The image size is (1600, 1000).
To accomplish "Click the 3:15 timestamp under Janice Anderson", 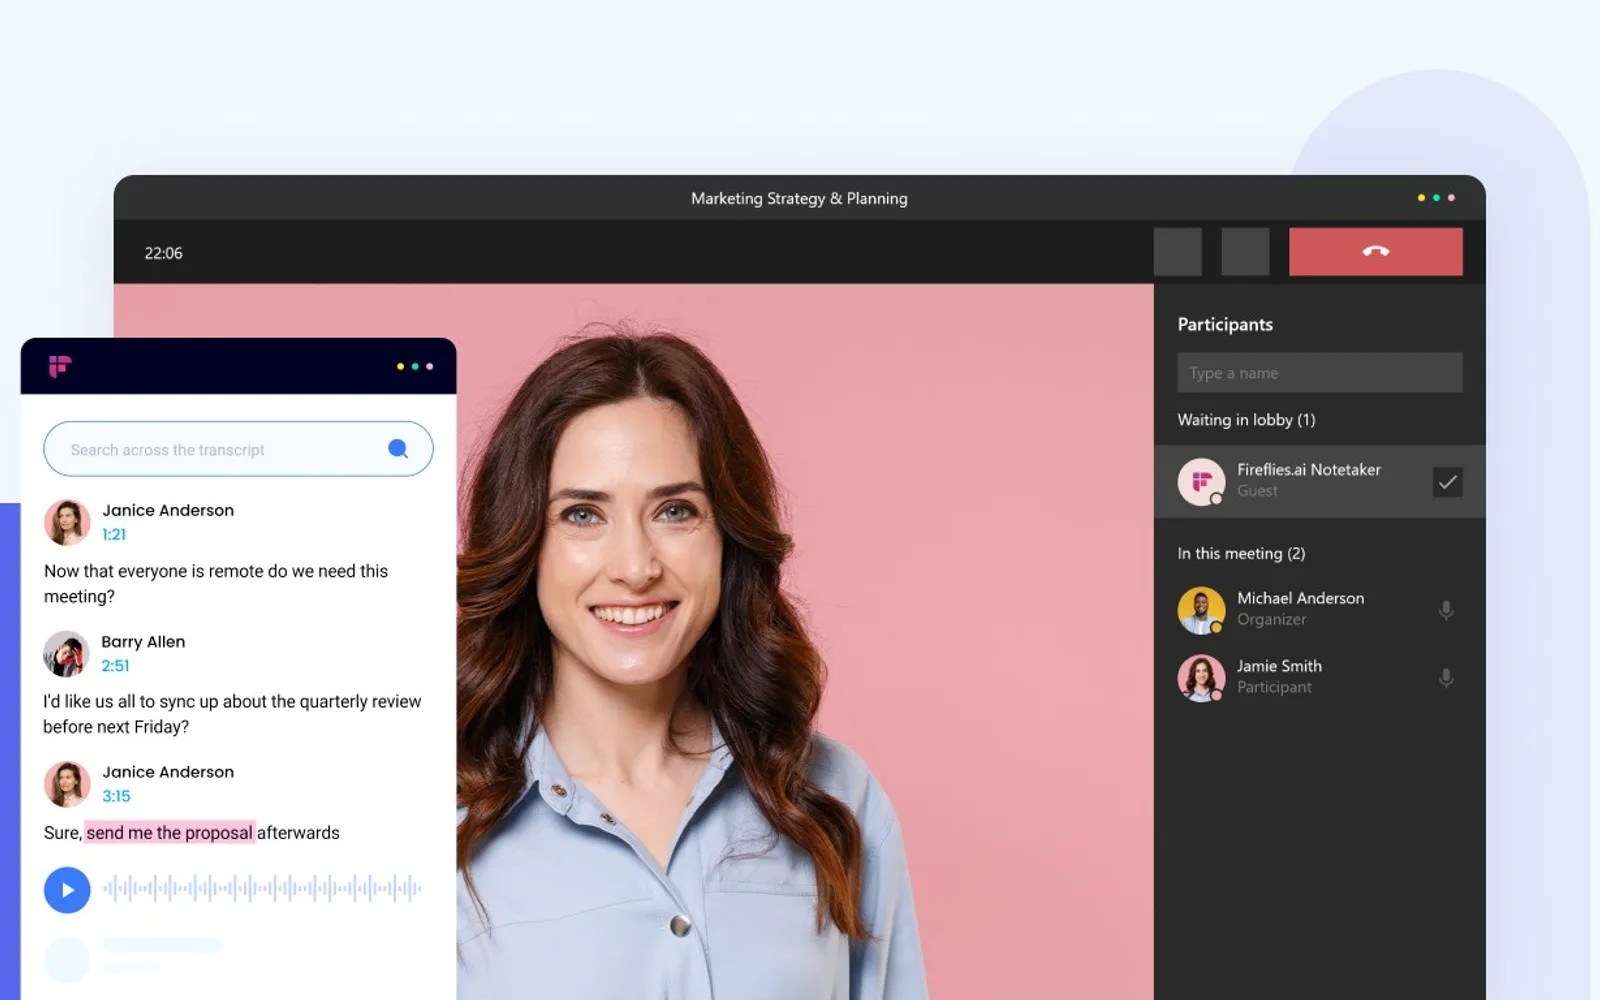I will point(116,796).
